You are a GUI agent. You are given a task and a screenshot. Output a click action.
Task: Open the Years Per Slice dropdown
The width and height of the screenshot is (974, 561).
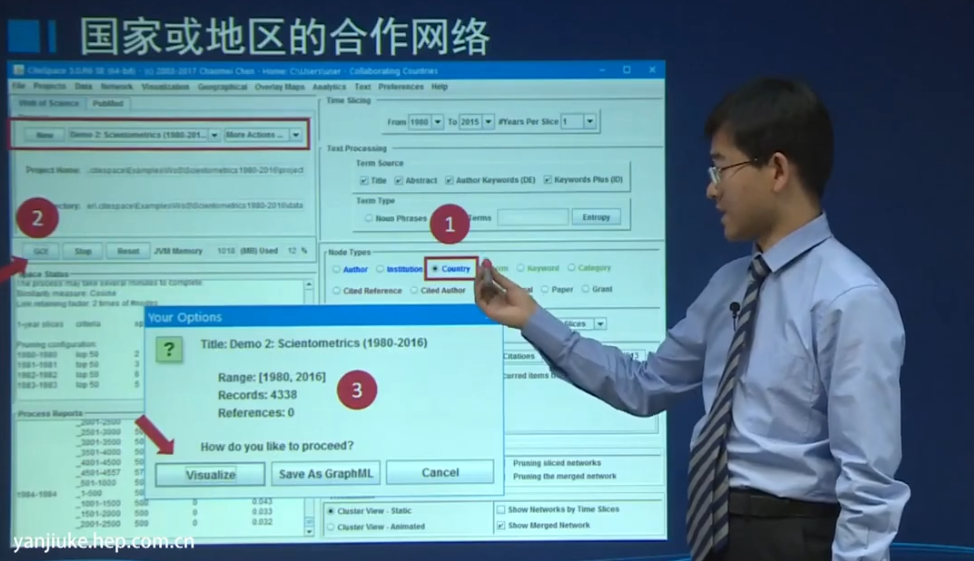click(589, 121)
